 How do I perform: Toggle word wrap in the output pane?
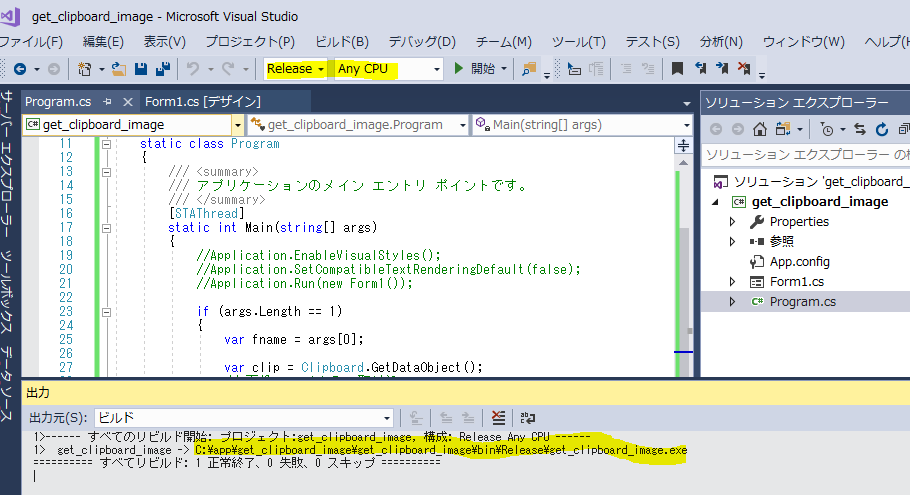click(527, 417)
